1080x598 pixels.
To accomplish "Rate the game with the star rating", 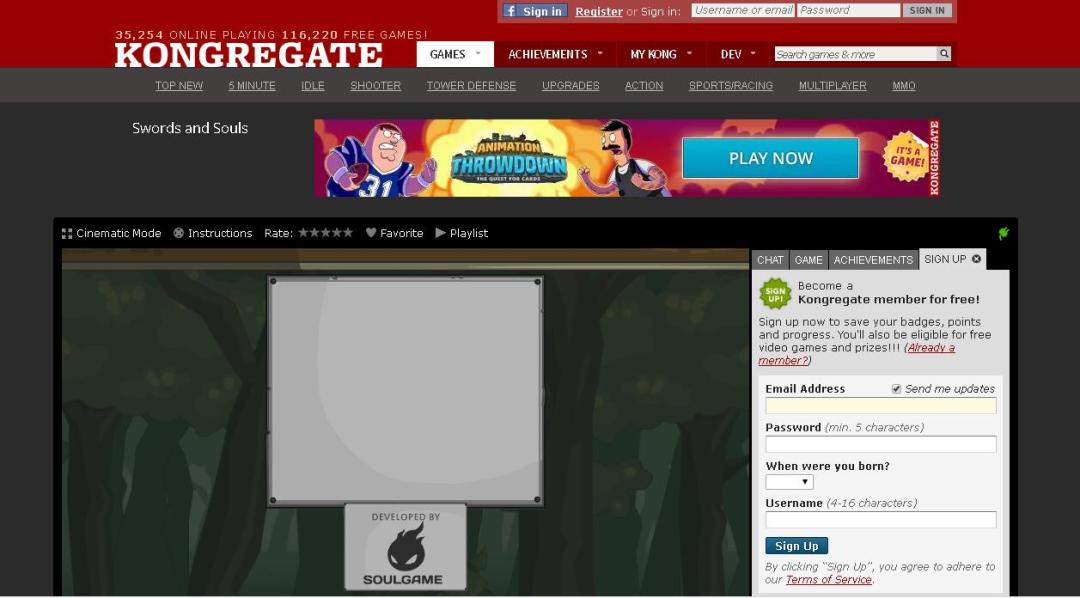I will [326, 233].
